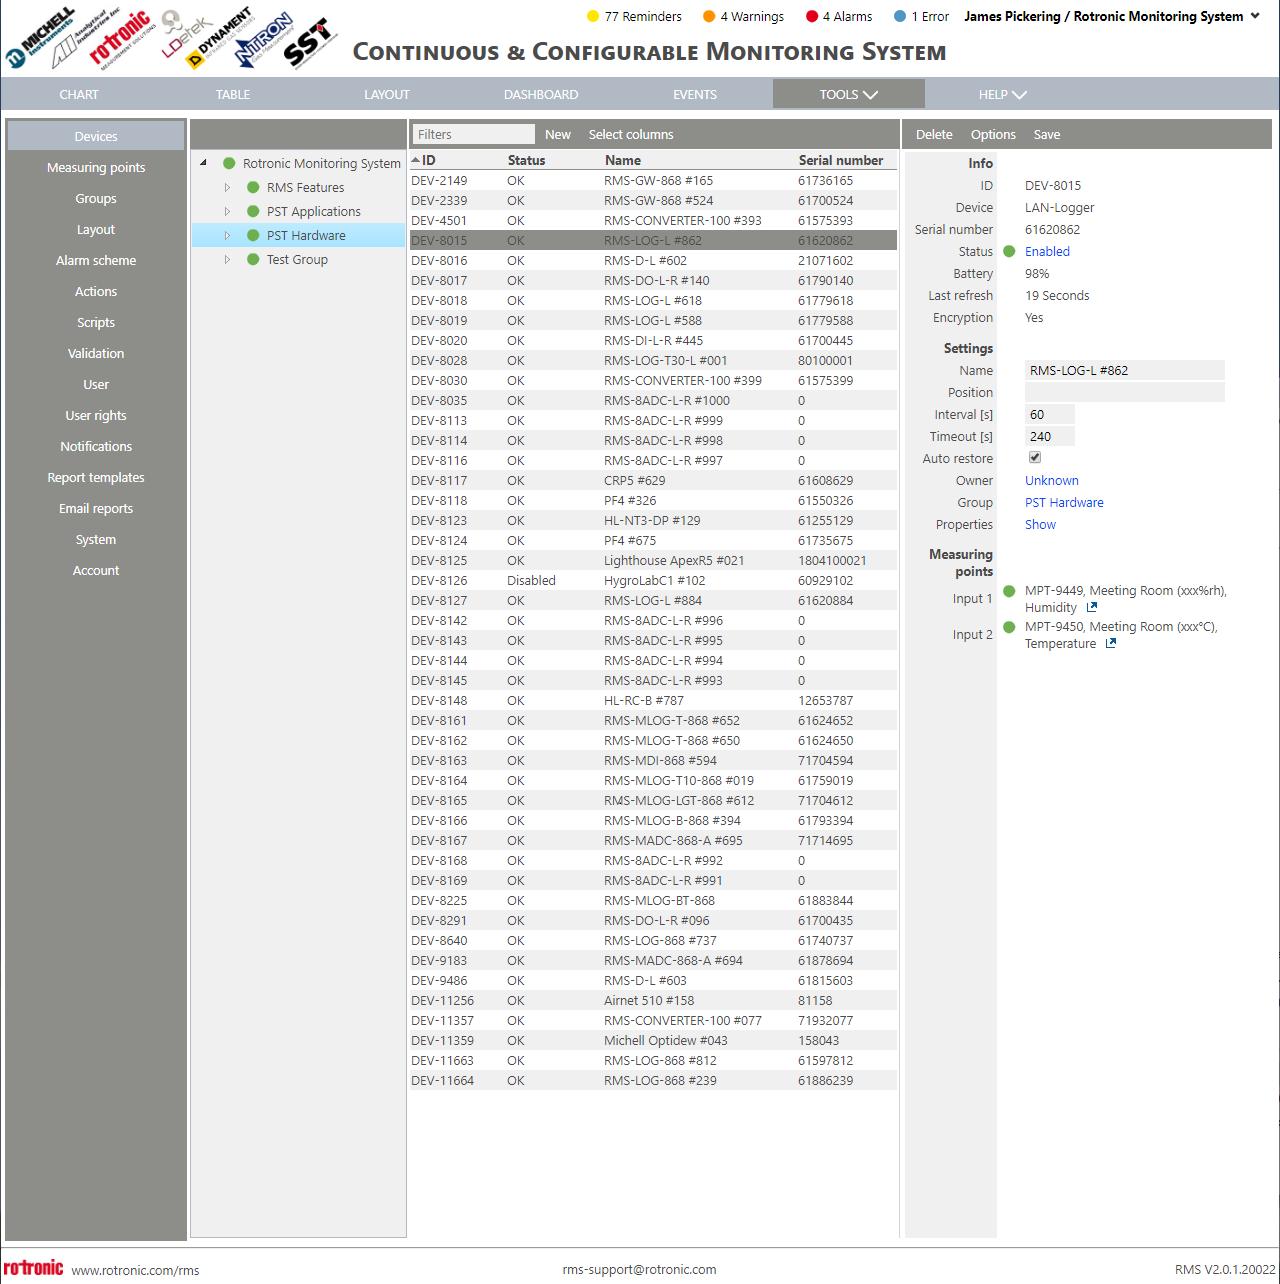
Task: Toggle the Auto restore checkbox
Action: [x=1035, y=457]
